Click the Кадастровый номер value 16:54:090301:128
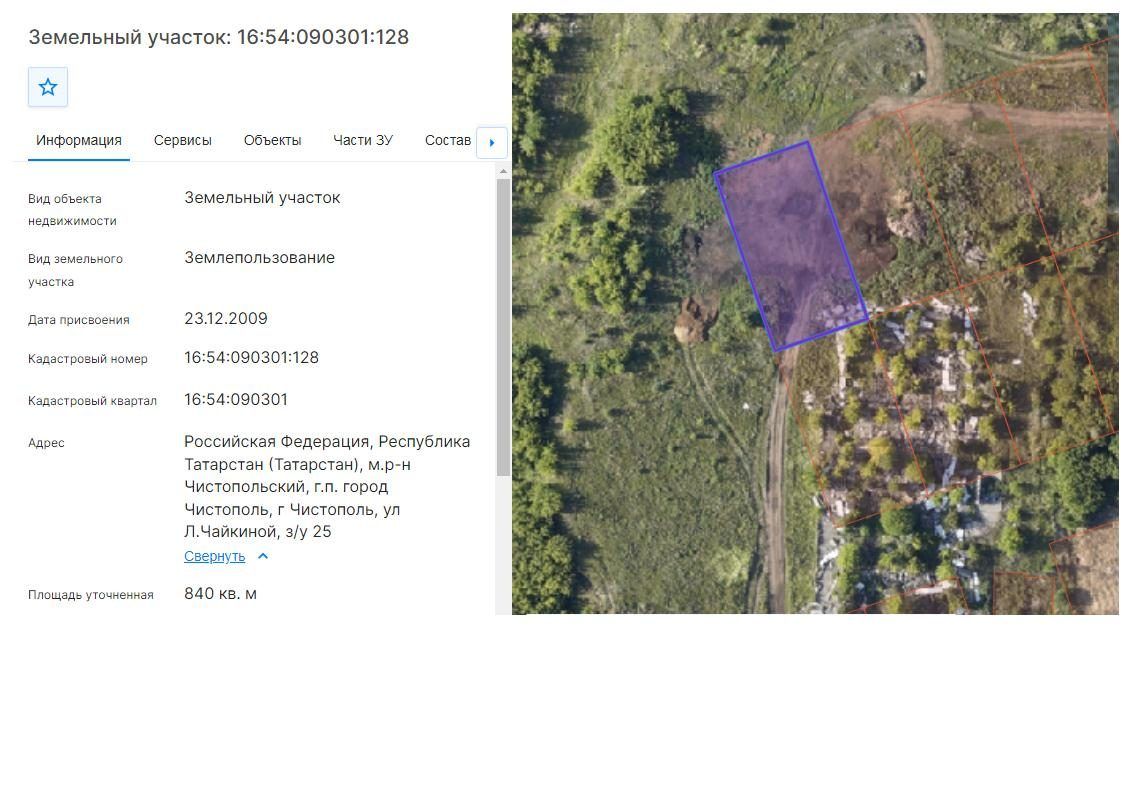Viewport: 1122px width, 793px height. [252, 357]
